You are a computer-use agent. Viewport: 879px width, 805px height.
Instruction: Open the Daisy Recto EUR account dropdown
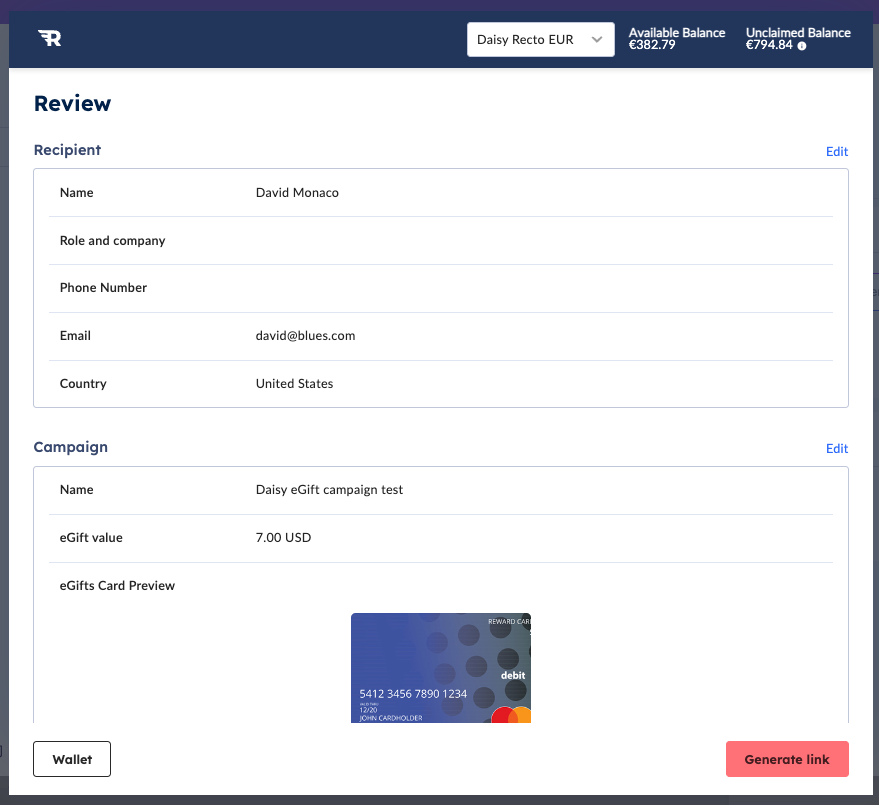(x=540, y=39)
